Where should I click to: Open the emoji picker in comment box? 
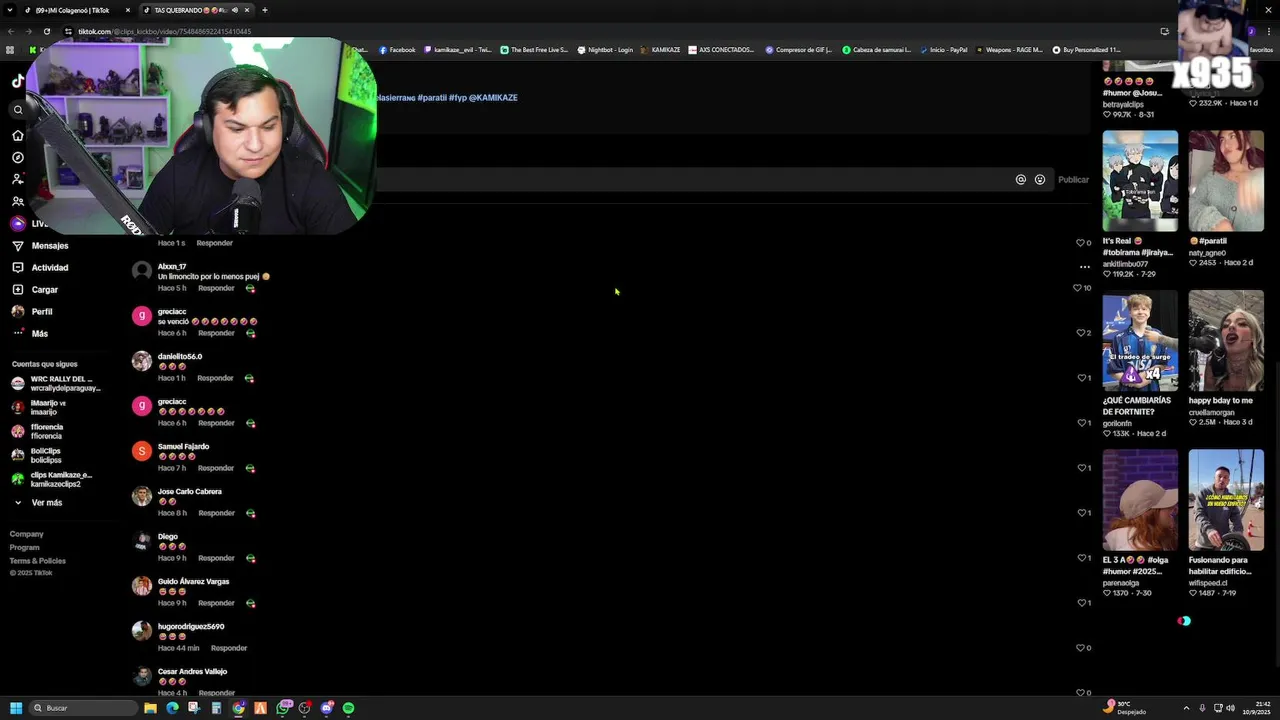(x=1040, y=179)
